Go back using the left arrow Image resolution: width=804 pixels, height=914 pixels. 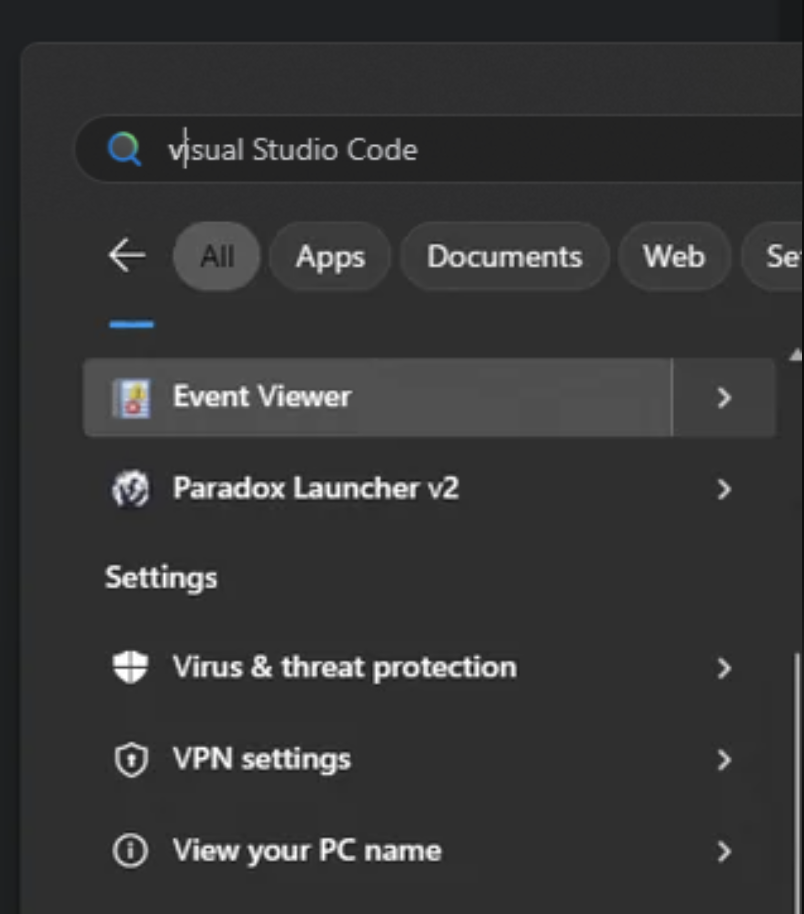click(127, 256)
